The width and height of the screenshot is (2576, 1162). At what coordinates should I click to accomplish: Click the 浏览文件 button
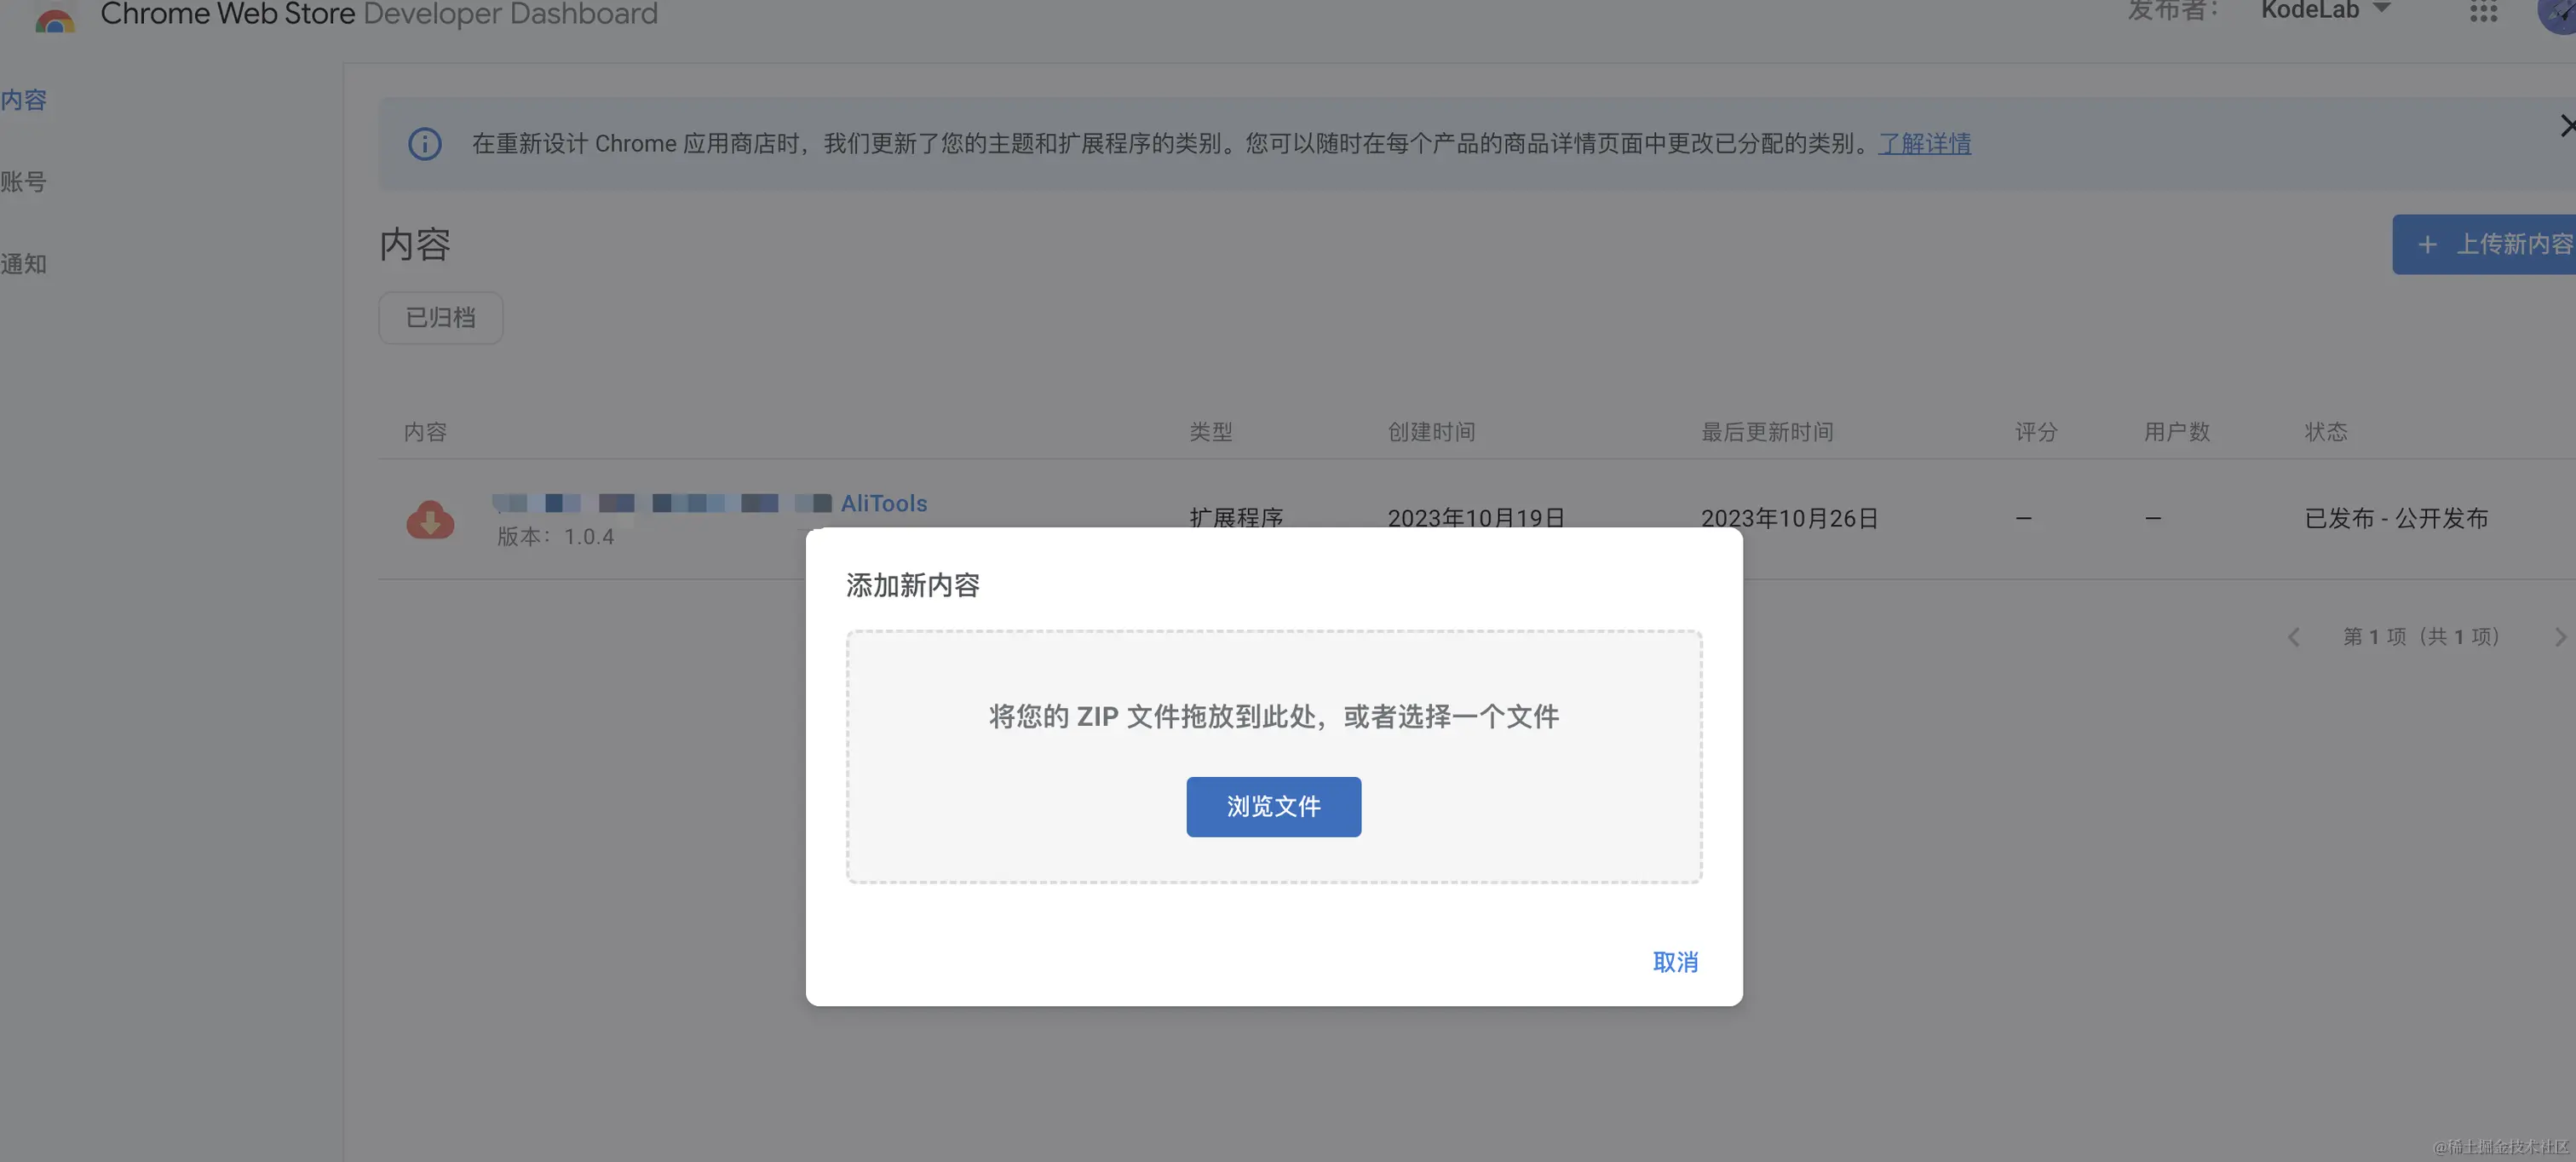click(1273, 806)
